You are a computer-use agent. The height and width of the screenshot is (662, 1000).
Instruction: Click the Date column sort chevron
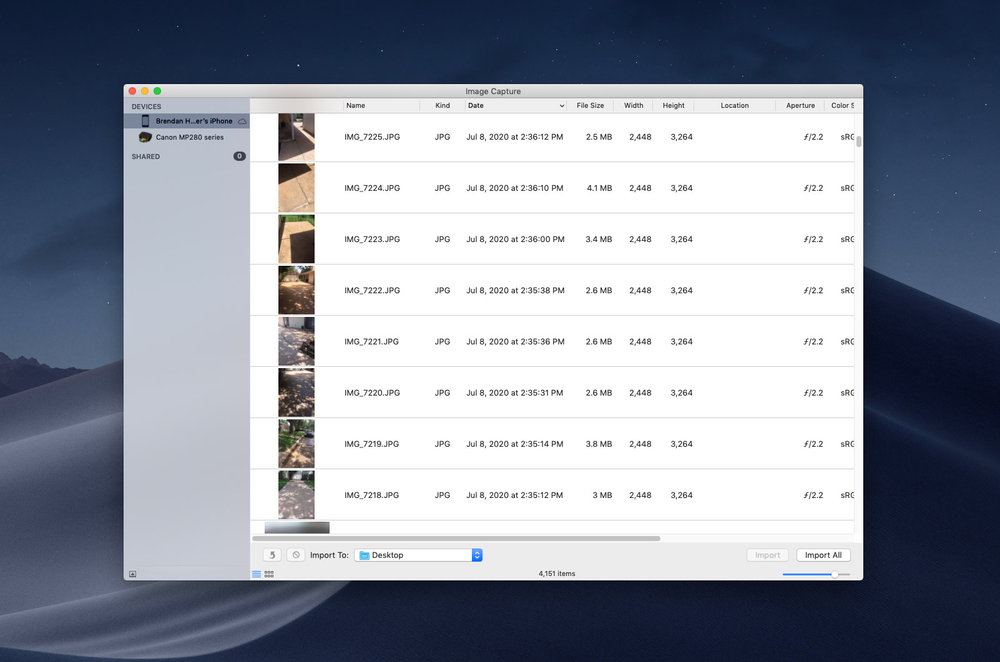(x=562, y=106)
